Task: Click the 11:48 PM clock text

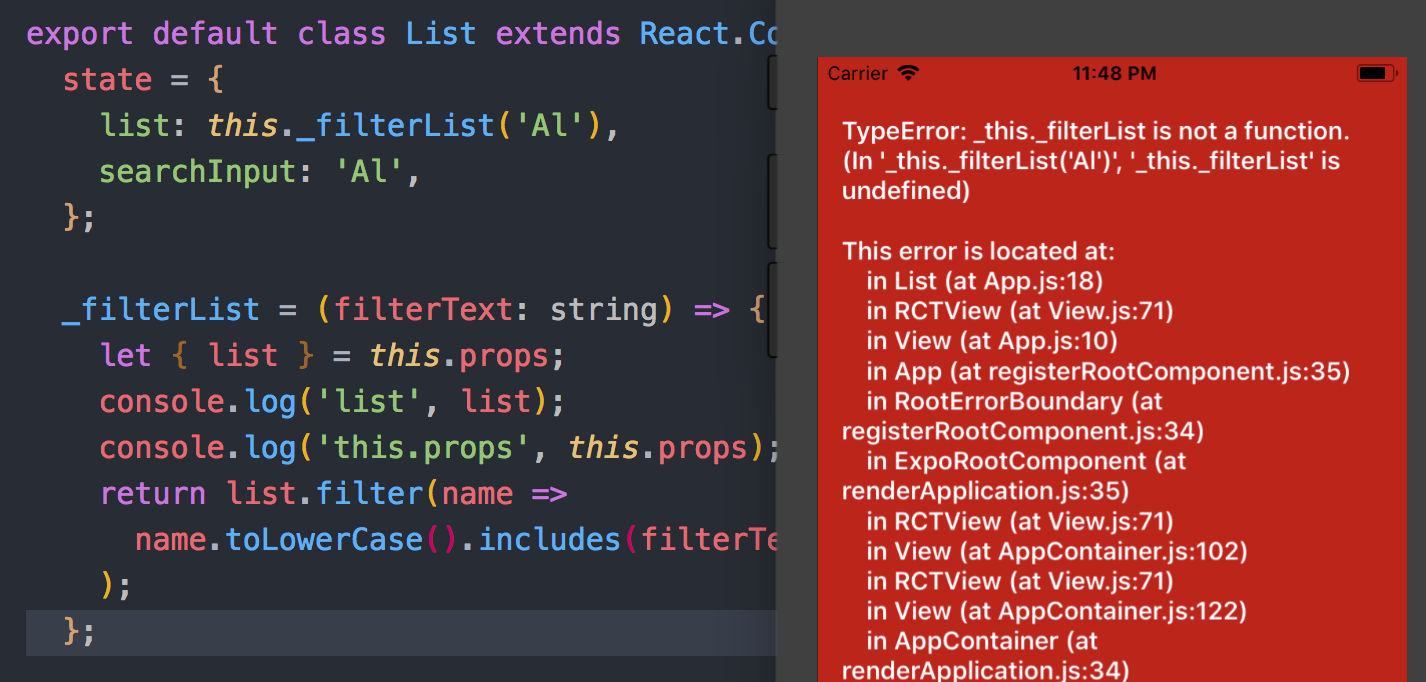Action: click(1114, 73)
